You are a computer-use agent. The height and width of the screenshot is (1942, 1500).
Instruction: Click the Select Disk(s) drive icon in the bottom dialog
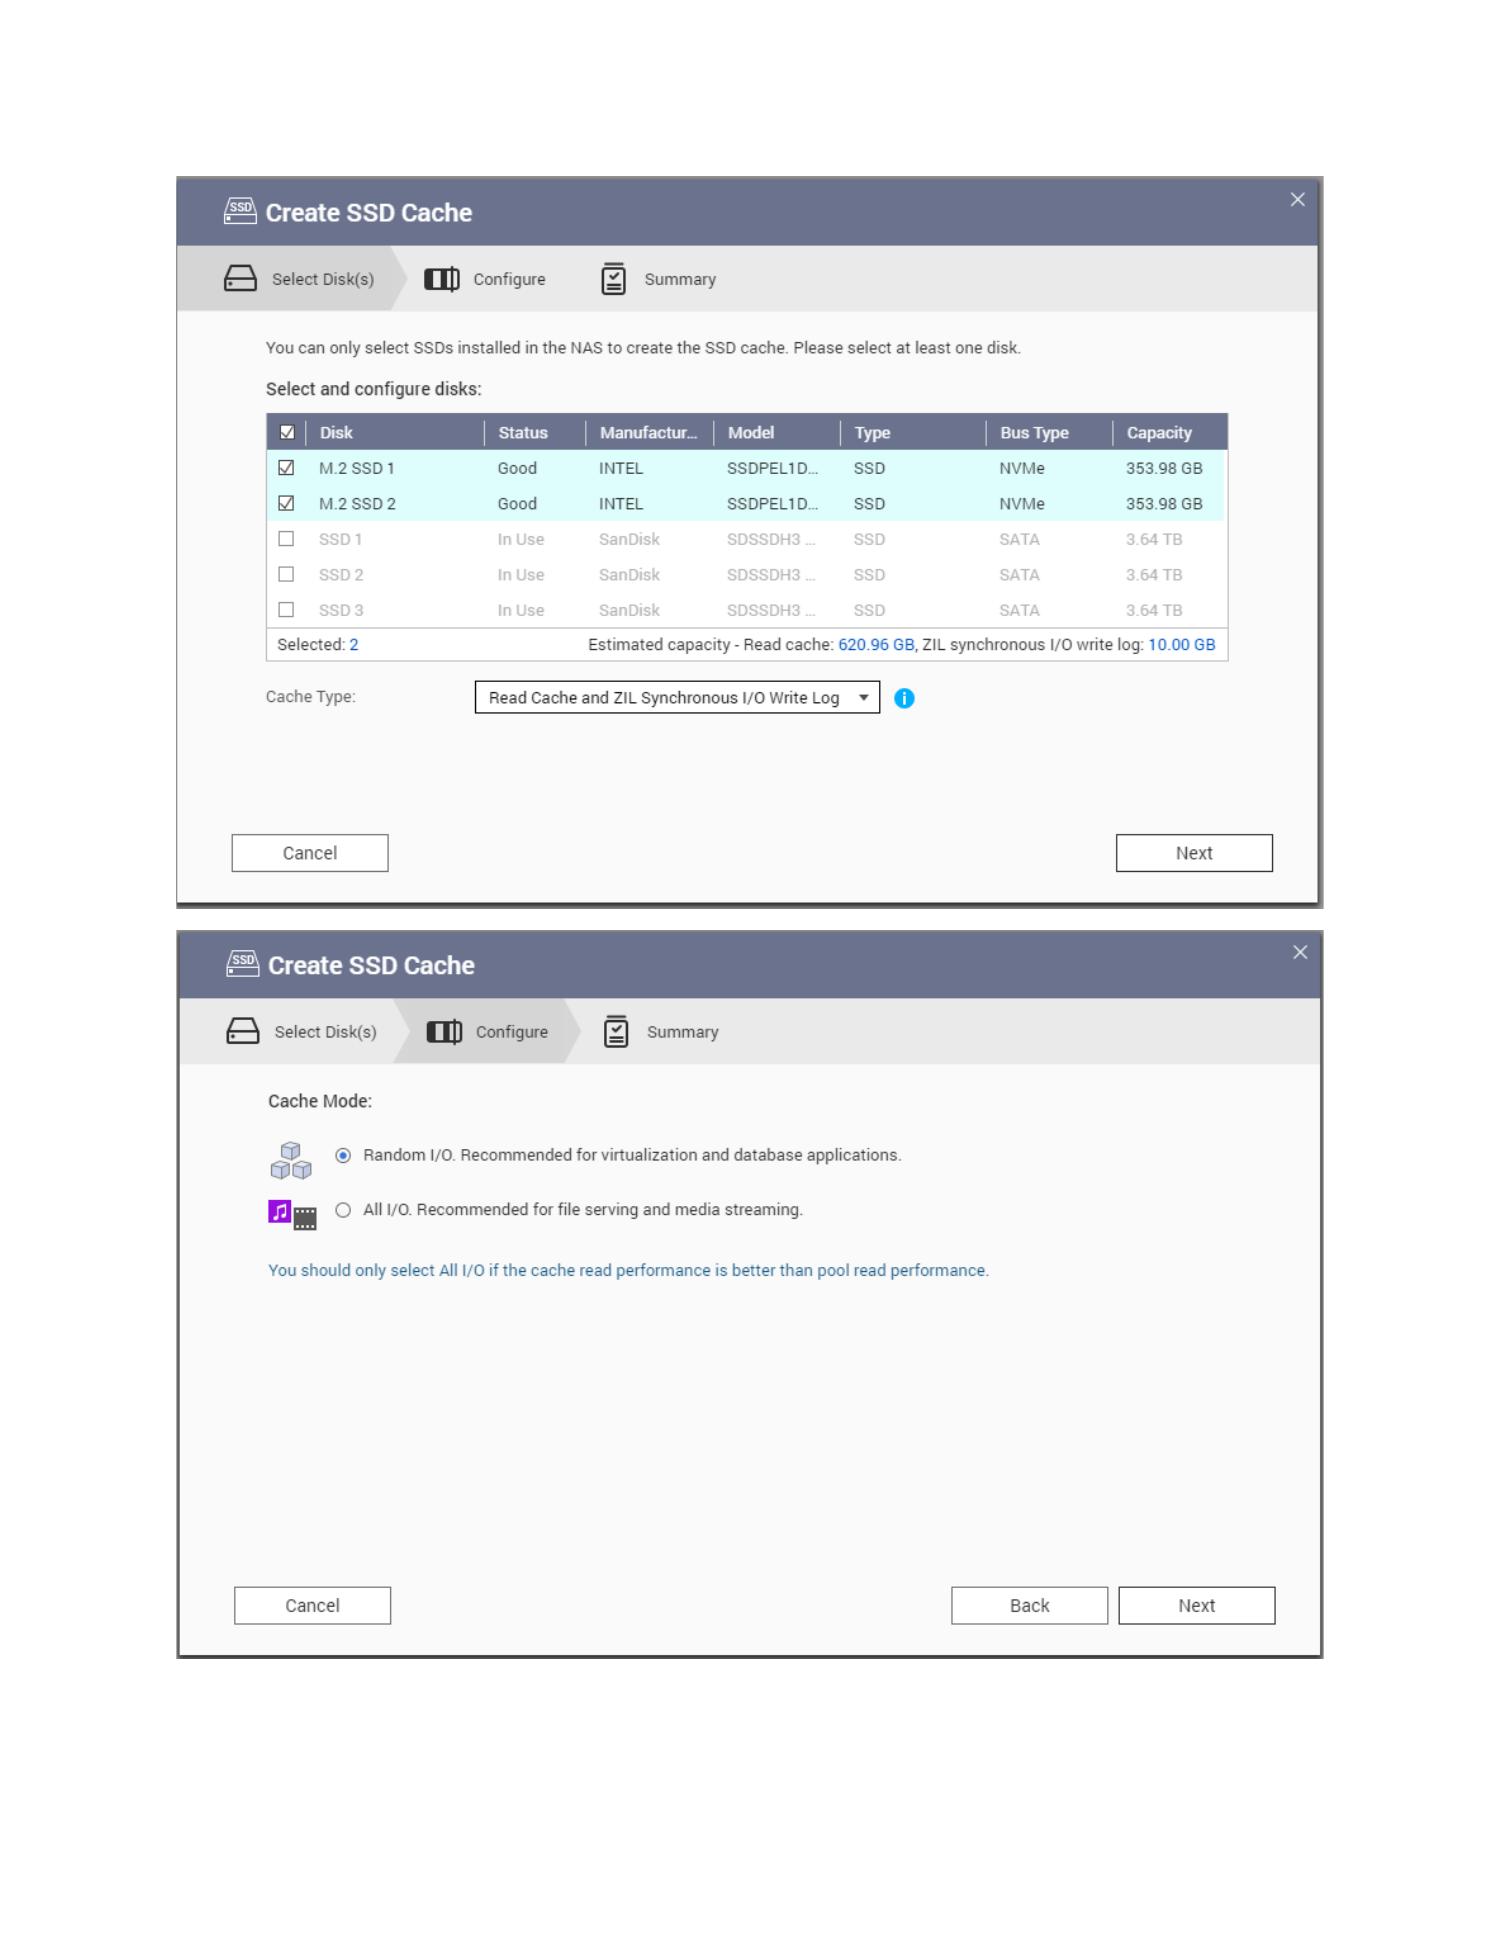[x=243, y=1031]
